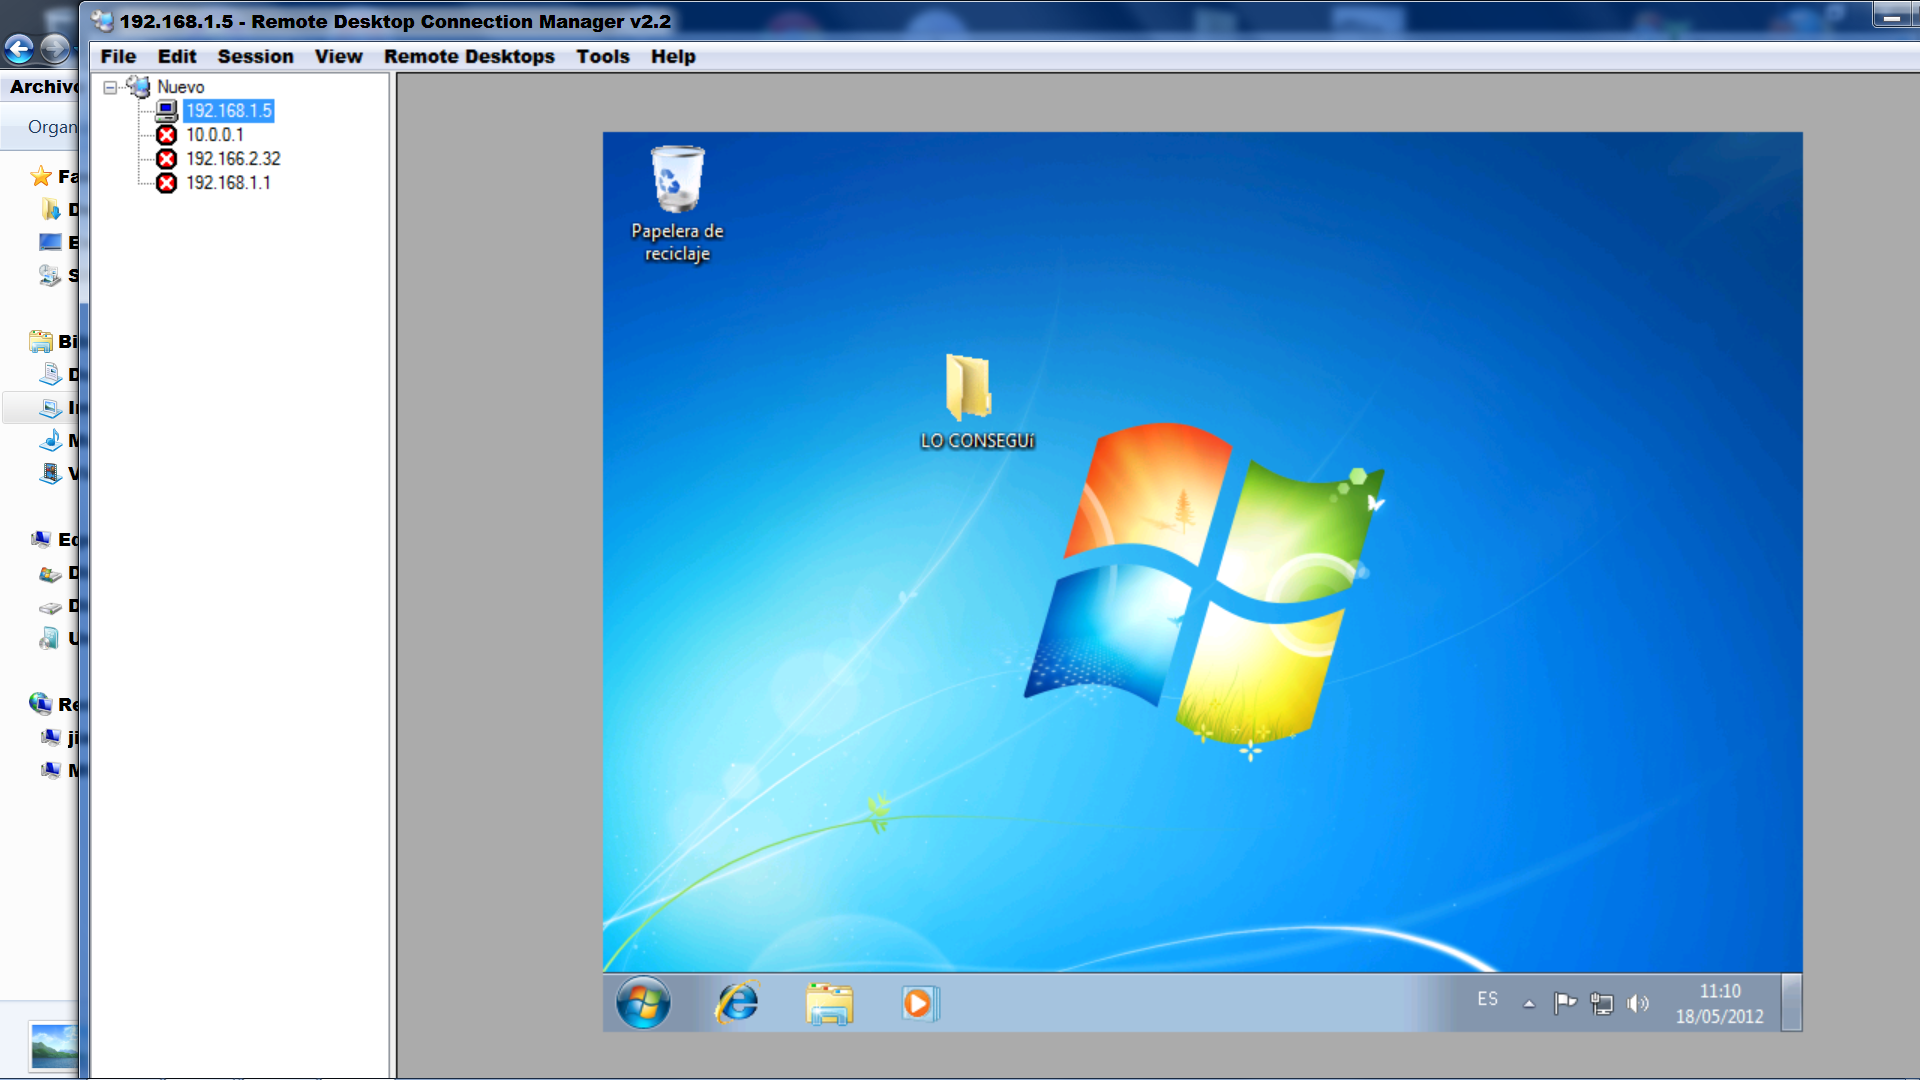Select the 192.168.1.5 server in tree
This screenshot has width=1920, height=1080.
click(228, 111)
